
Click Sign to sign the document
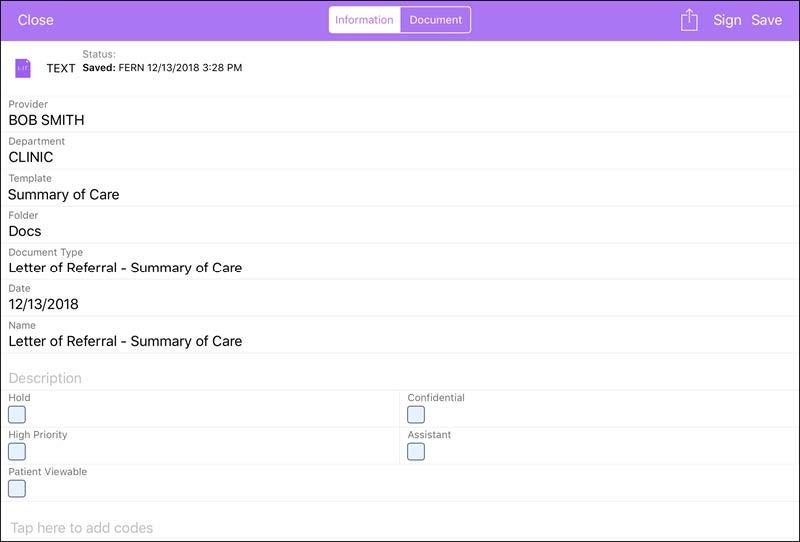tap(727, 20)
